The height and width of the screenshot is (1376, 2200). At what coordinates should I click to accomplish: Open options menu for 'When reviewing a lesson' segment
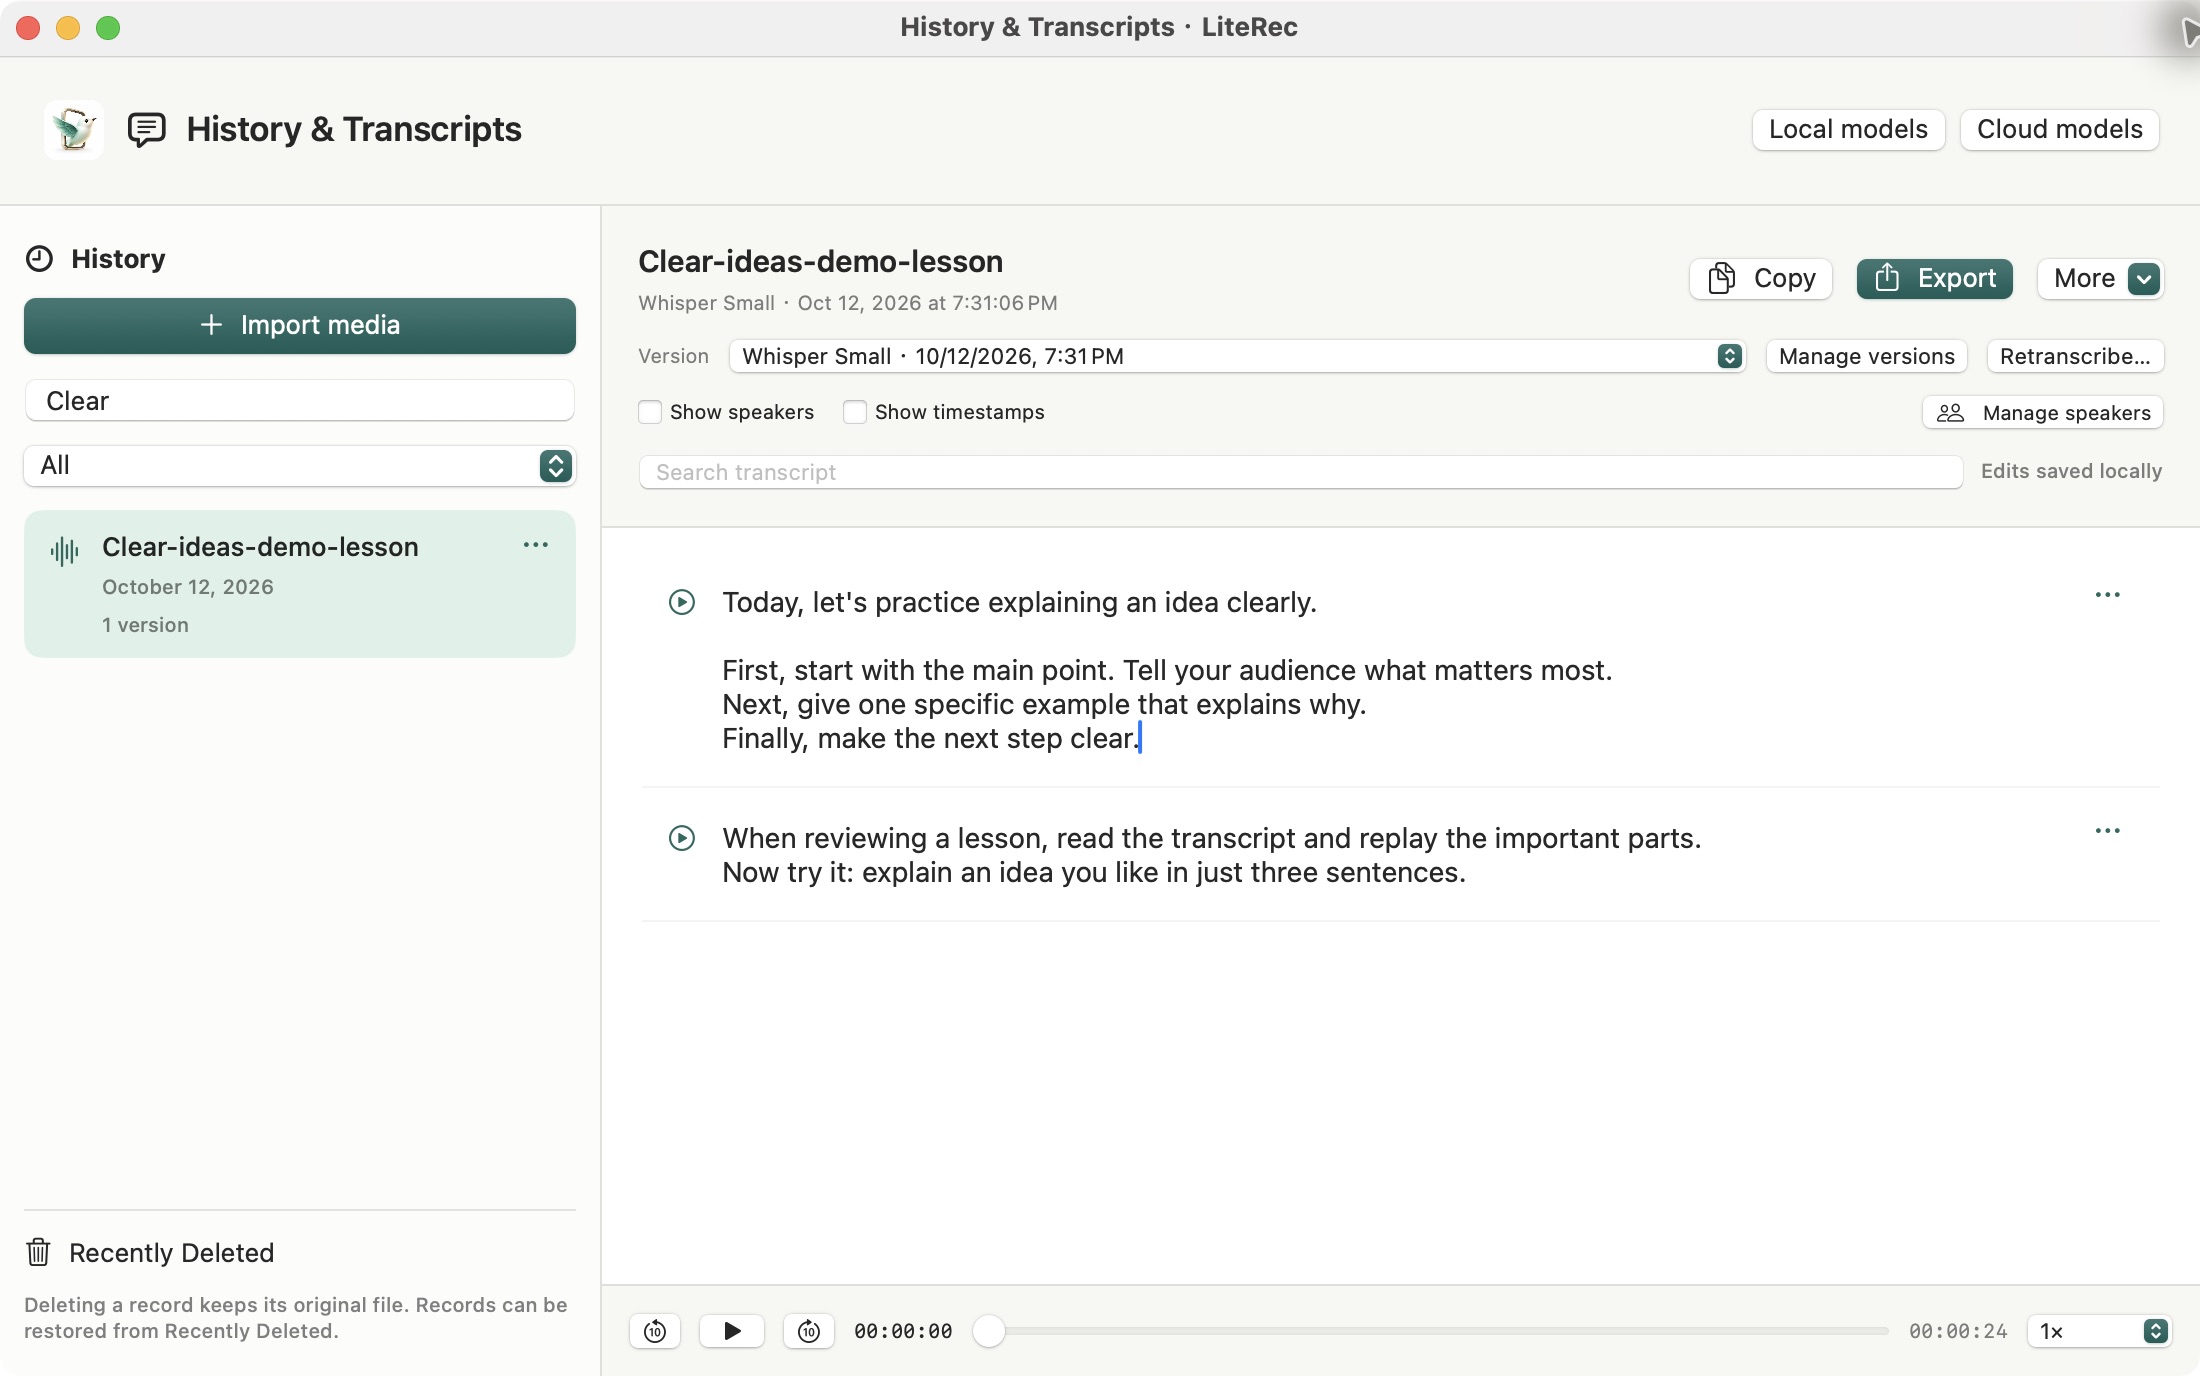(2108, 831)
